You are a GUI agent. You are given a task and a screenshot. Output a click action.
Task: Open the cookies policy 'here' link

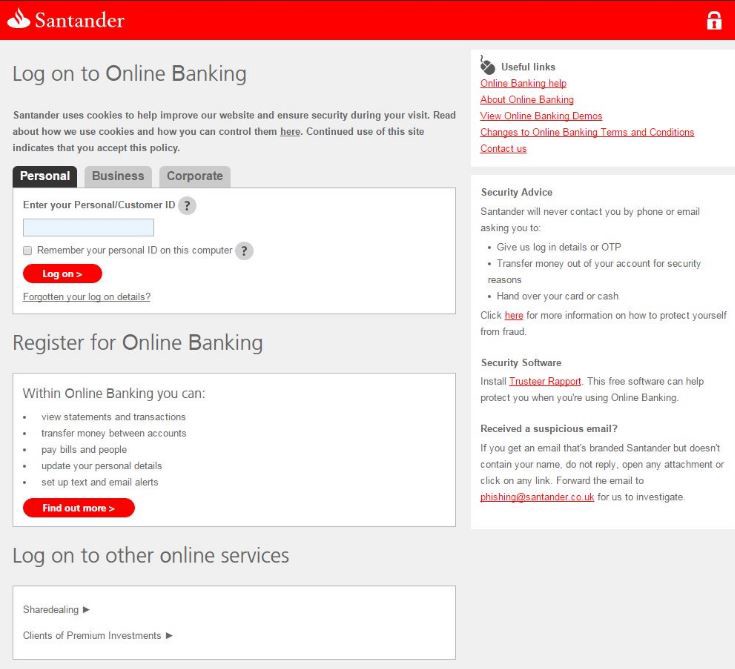click(x=290, y=132)
